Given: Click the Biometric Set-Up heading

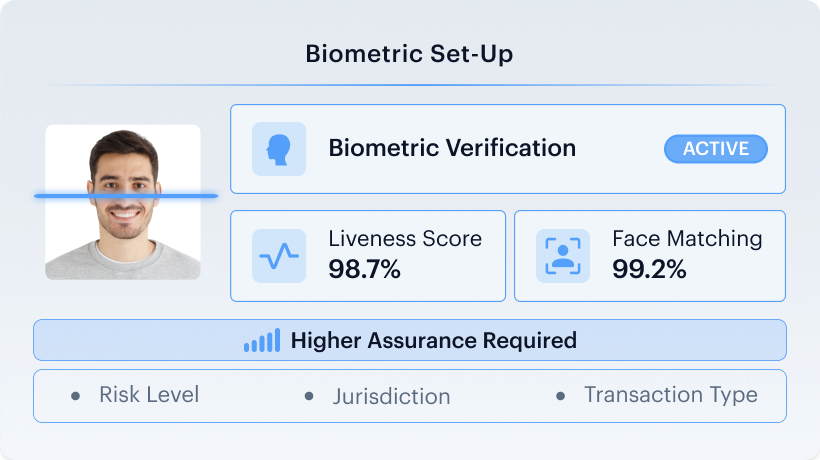Looking at the screenshot, I should [409, 54].
